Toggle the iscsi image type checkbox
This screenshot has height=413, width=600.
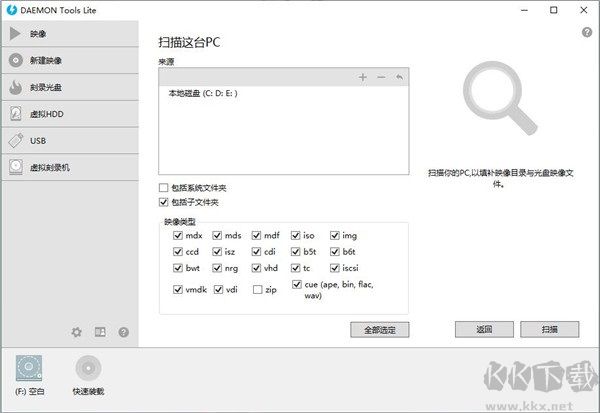(x=335, y=268)
